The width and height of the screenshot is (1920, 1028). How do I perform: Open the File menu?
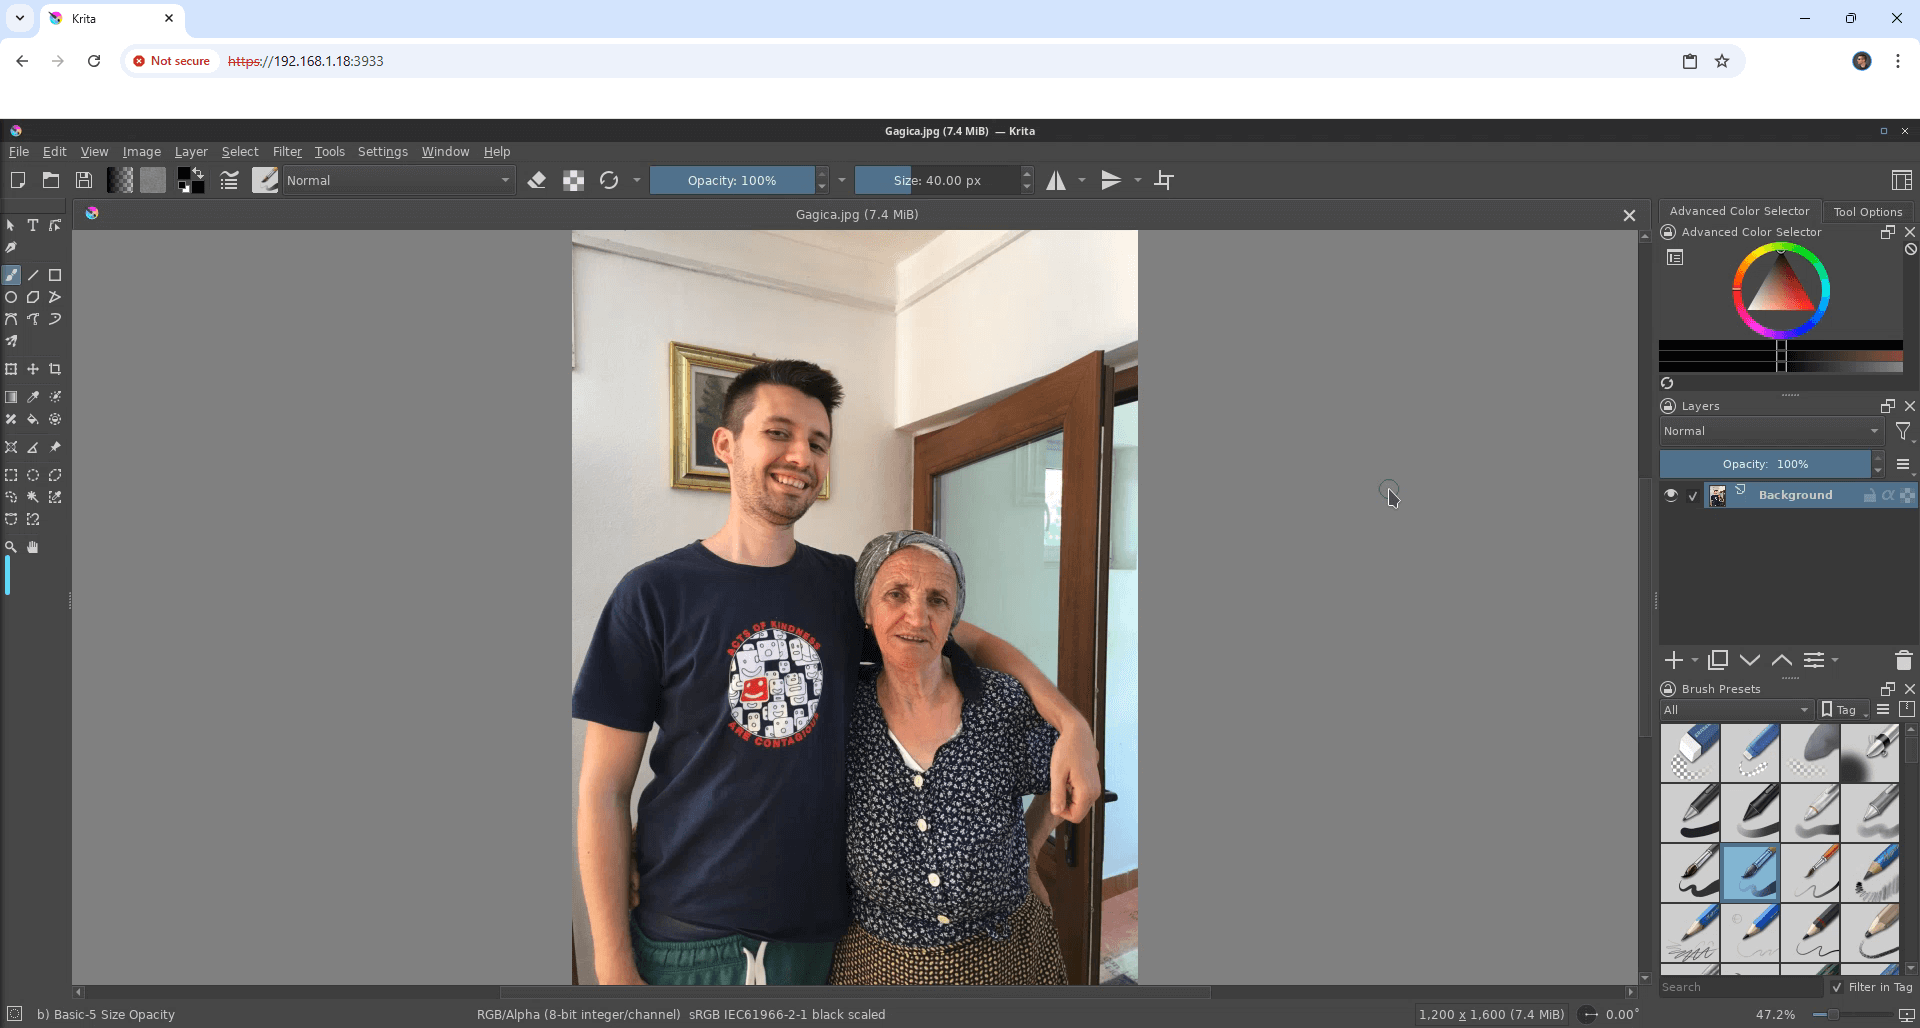coord(19,152)
